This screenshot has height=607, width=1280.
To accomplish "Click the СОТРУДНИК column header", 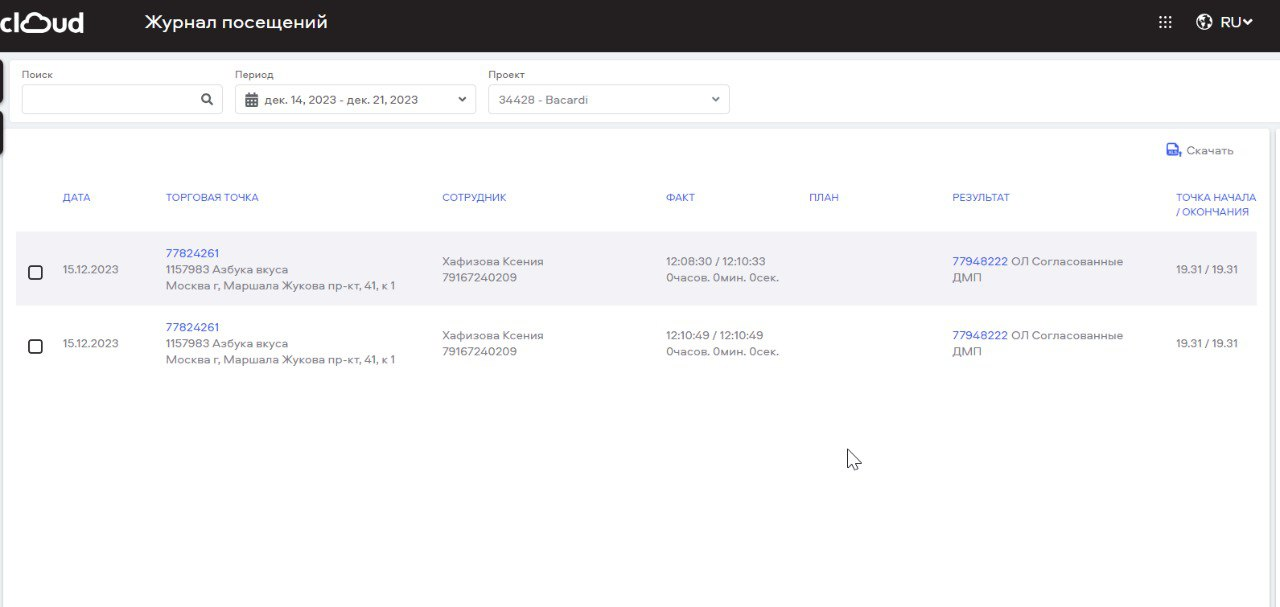I will click(x=474, y=197).
